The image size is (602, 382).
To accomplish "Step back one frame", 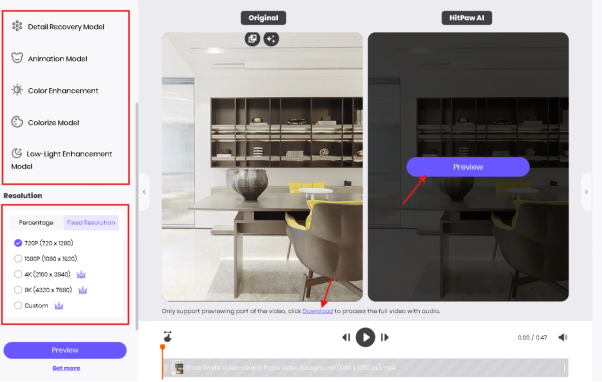I will (x=346, y=337).
